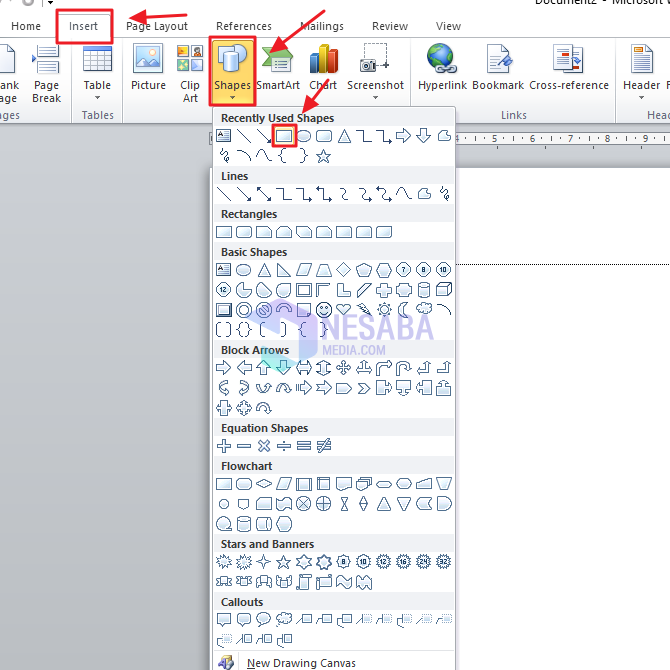
Task: Choose the explosion 1 shape
Action: (x=224, y=562)
